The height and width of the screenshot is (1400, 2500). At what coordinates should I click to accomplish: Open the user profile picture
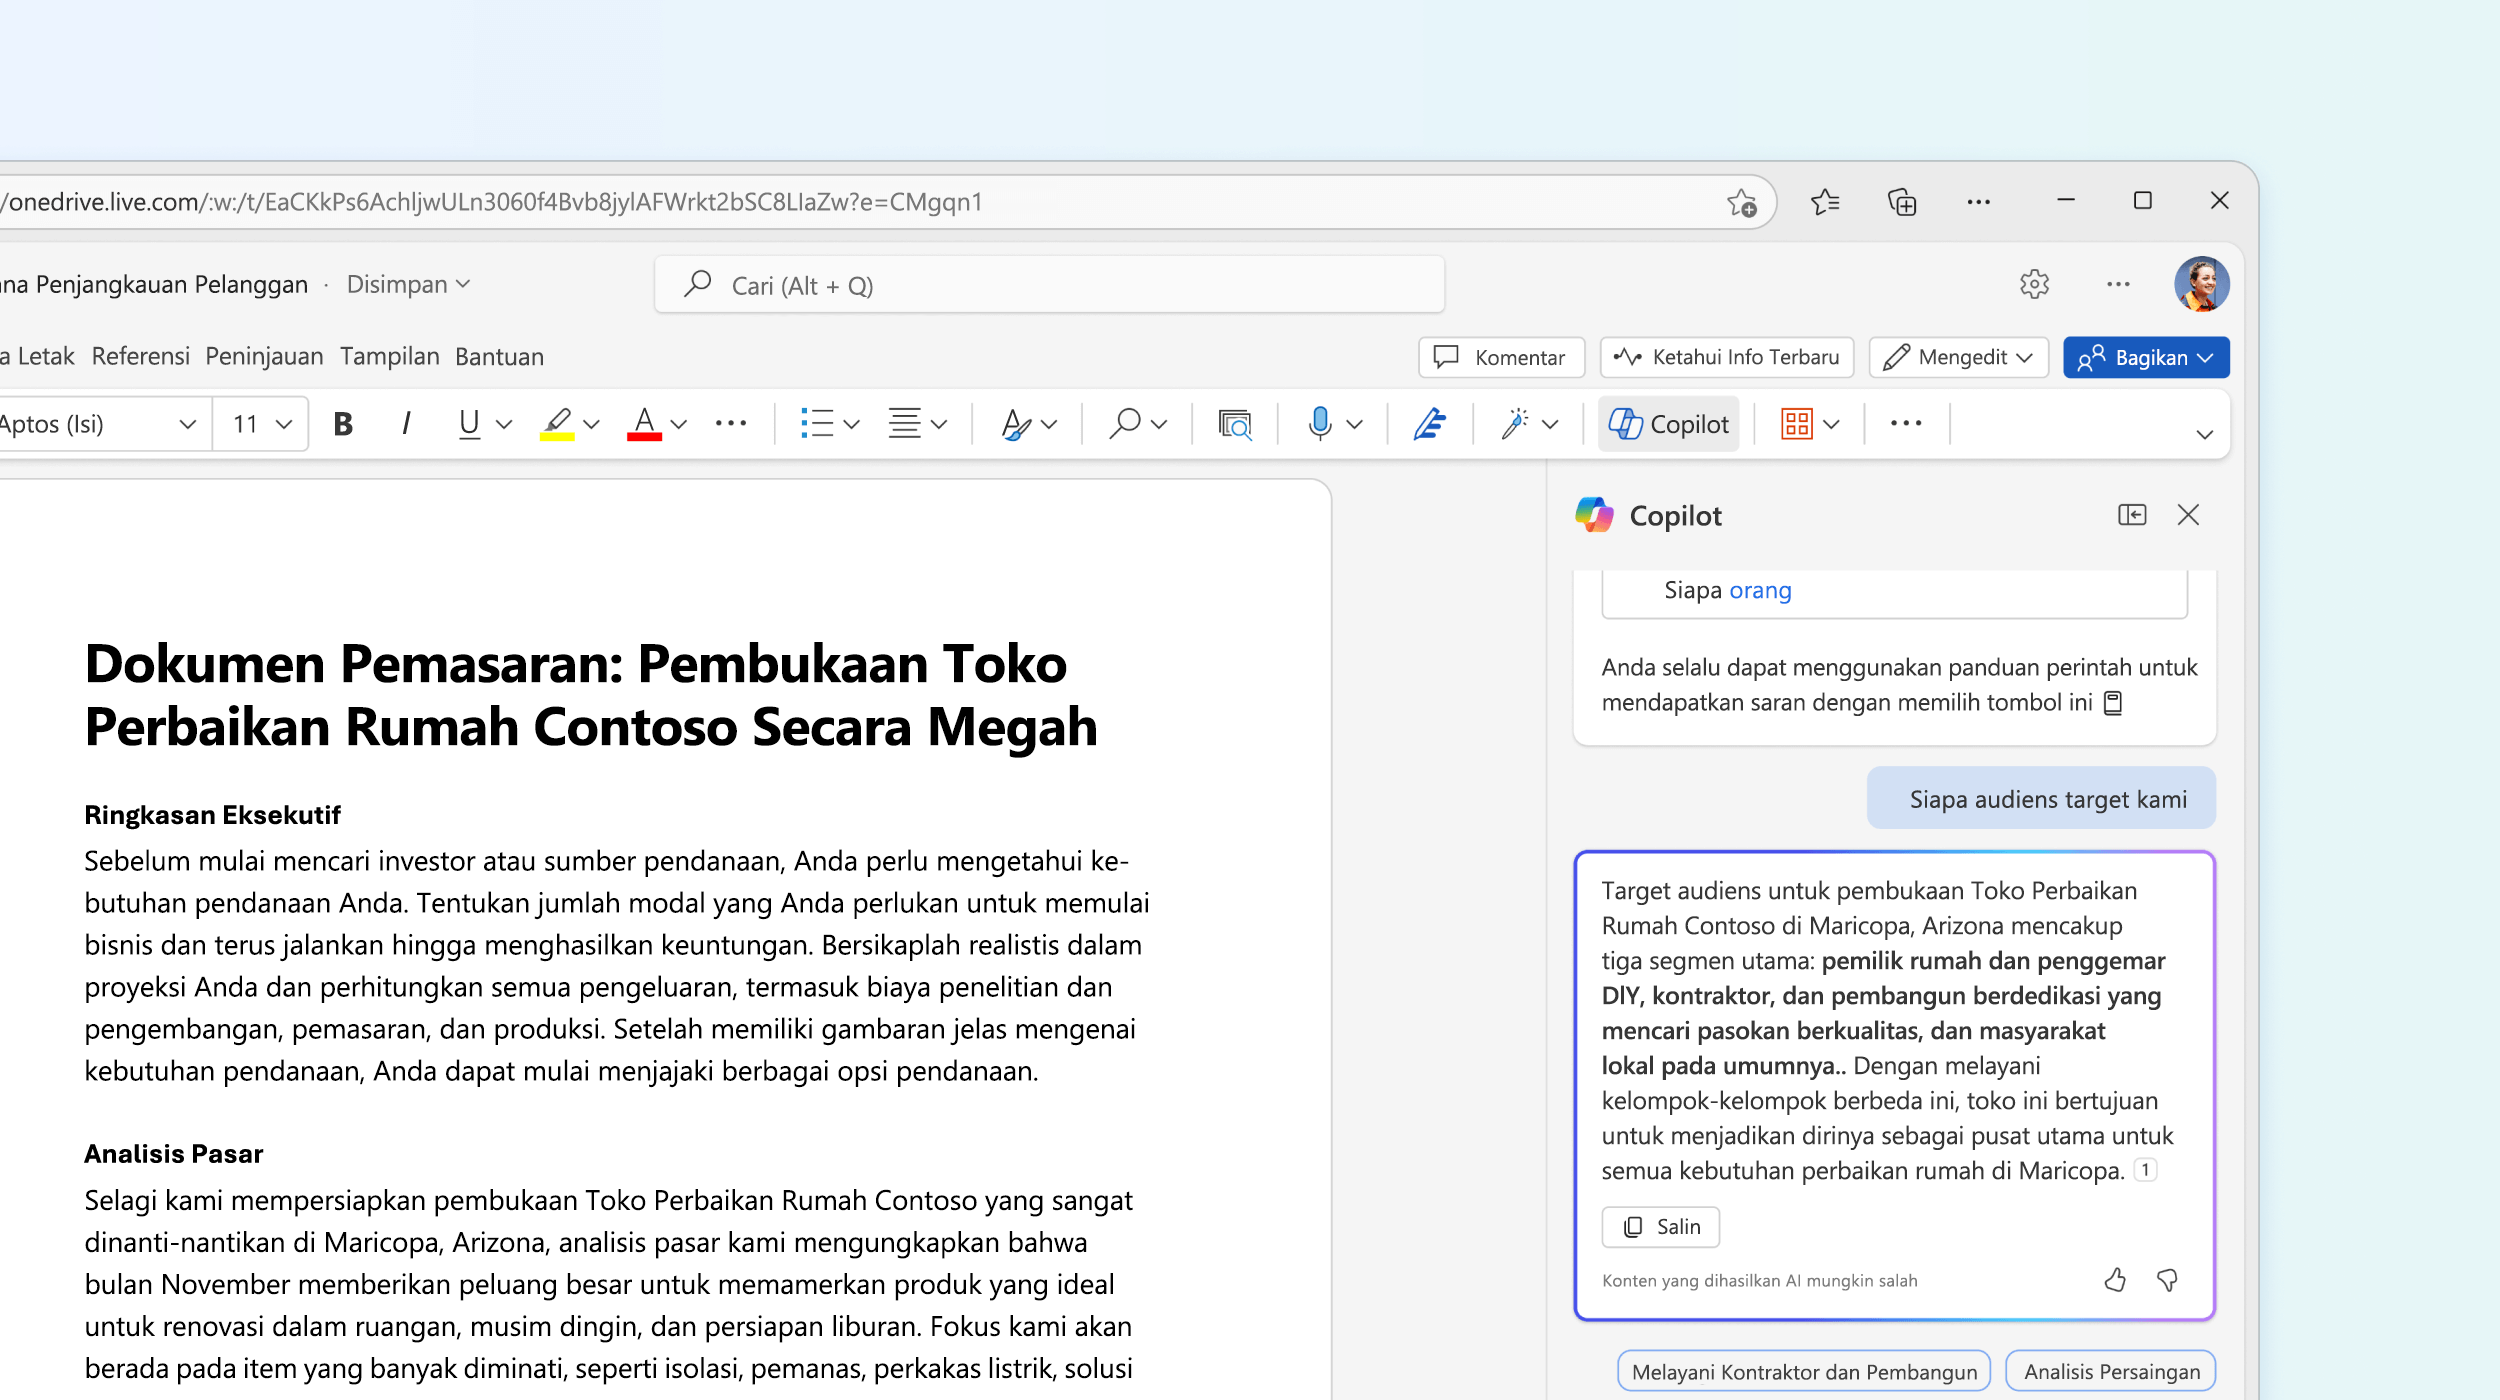tap(2201, 284)
